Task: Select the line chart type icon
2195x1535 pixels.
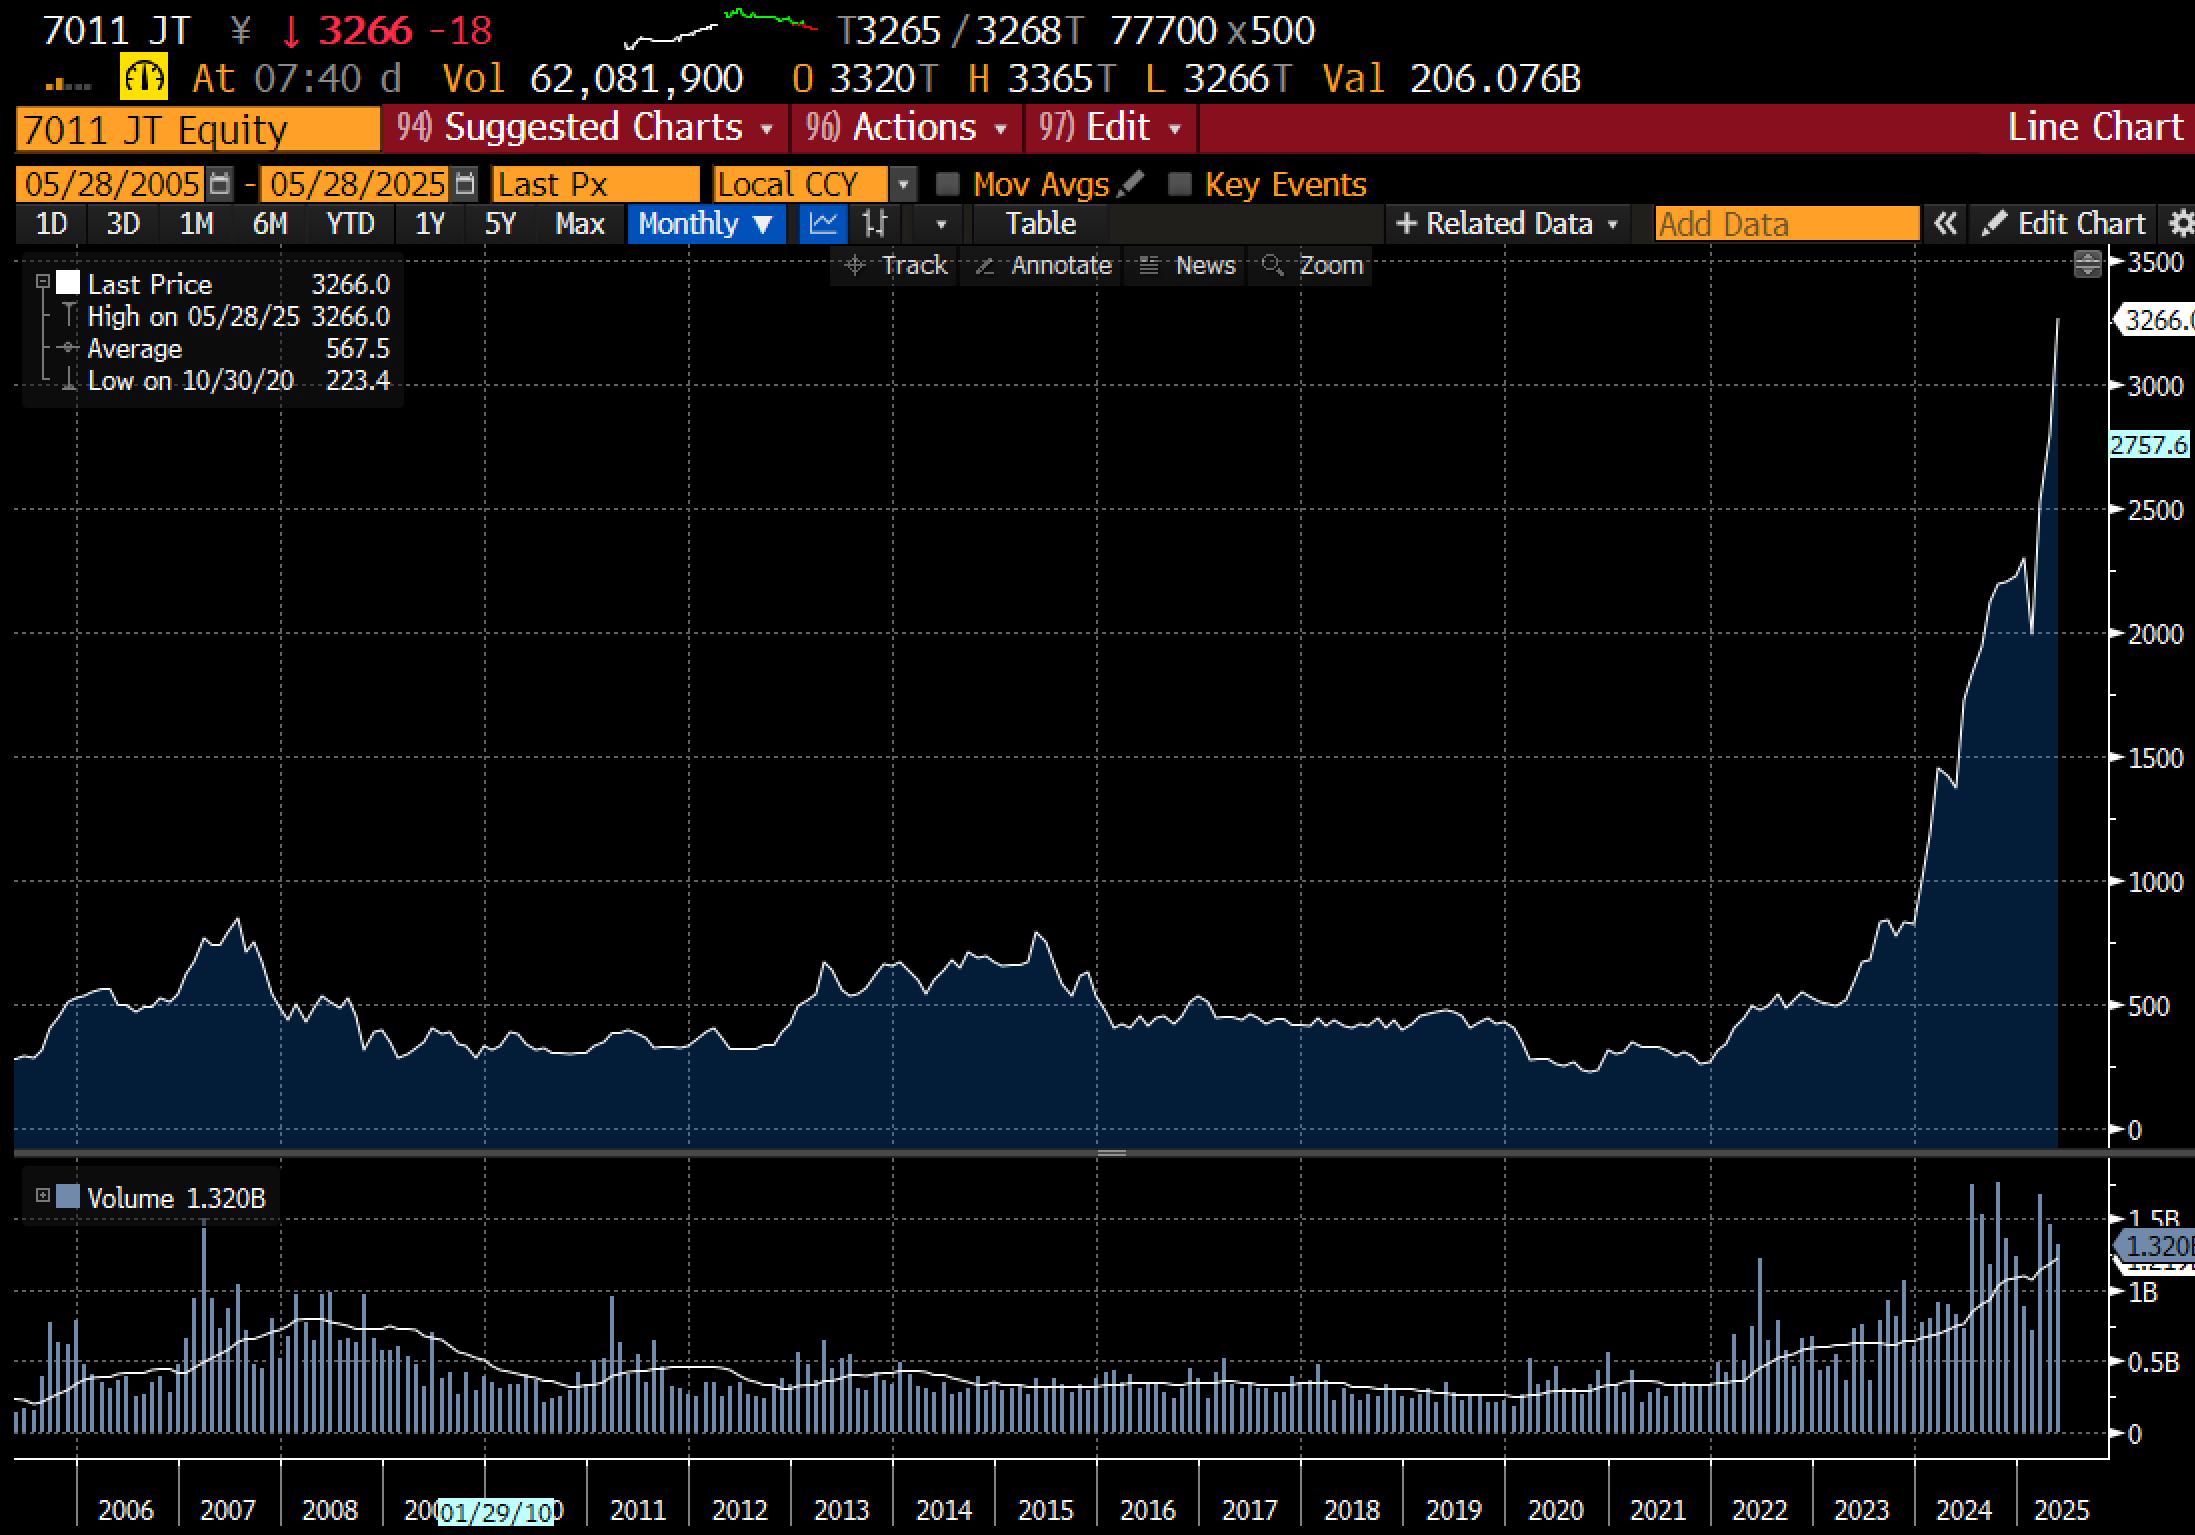Action: point(823,223)
